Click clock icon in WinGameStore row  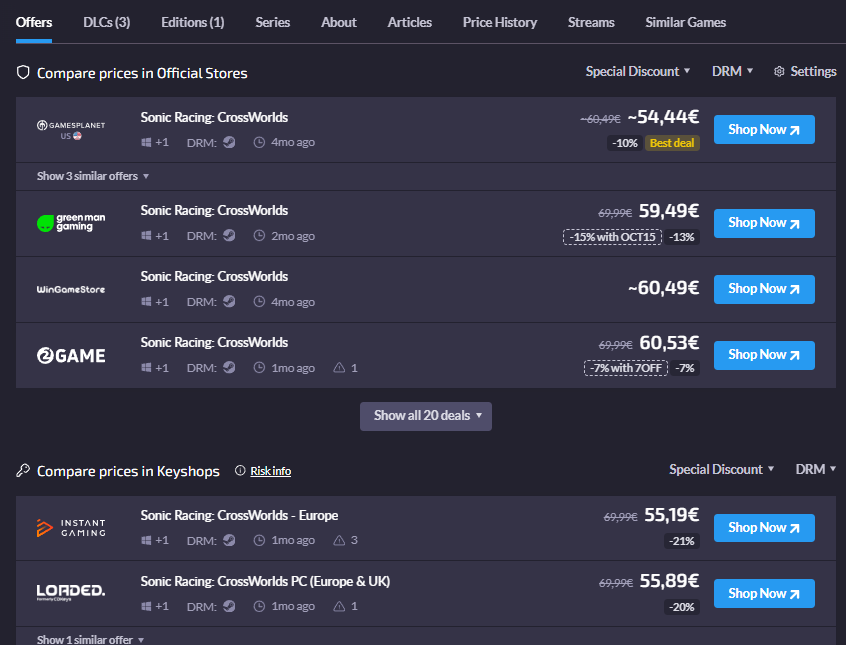pos(260,301)
